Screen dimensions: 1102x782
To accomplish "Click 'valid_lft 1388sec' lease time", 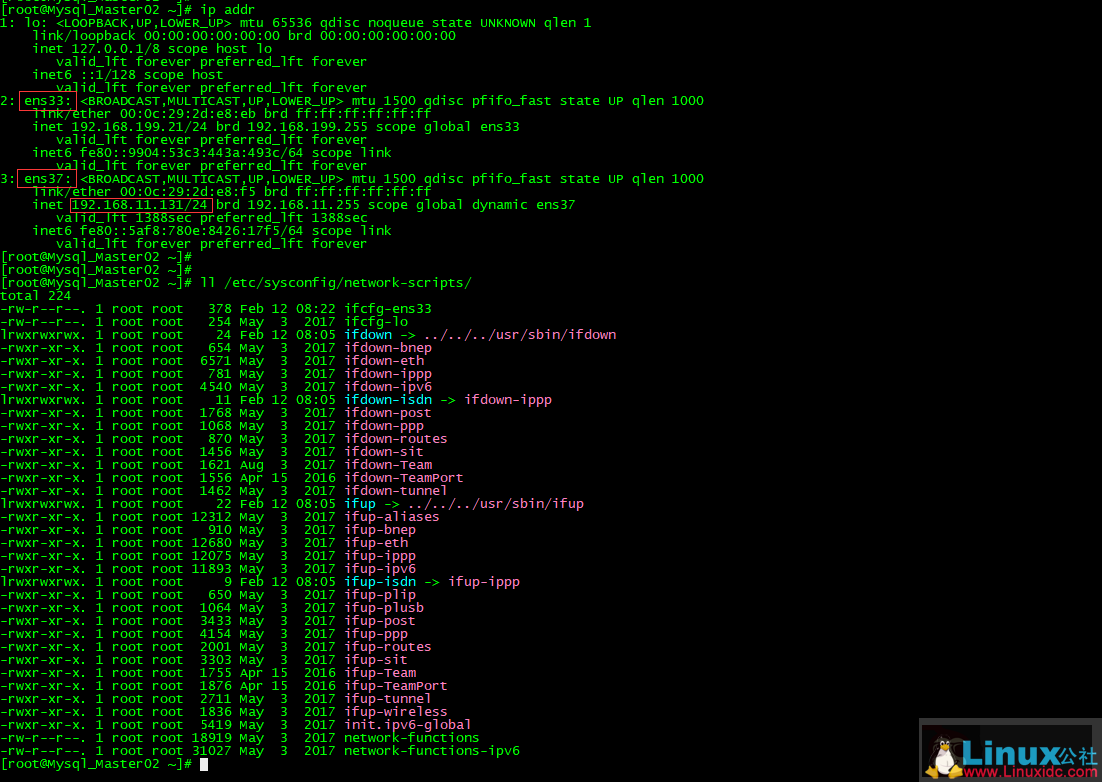I will (124, 218).
